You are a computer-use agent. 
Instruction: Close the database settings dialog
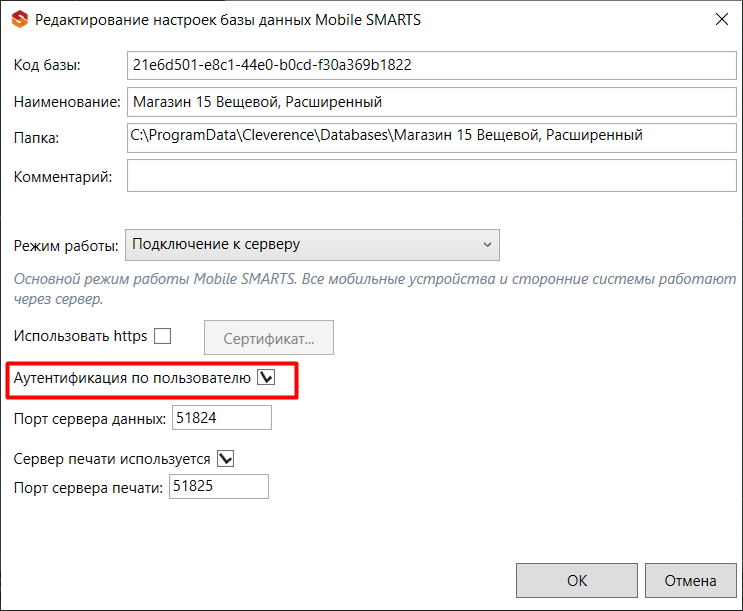click(x=721, y=19)
